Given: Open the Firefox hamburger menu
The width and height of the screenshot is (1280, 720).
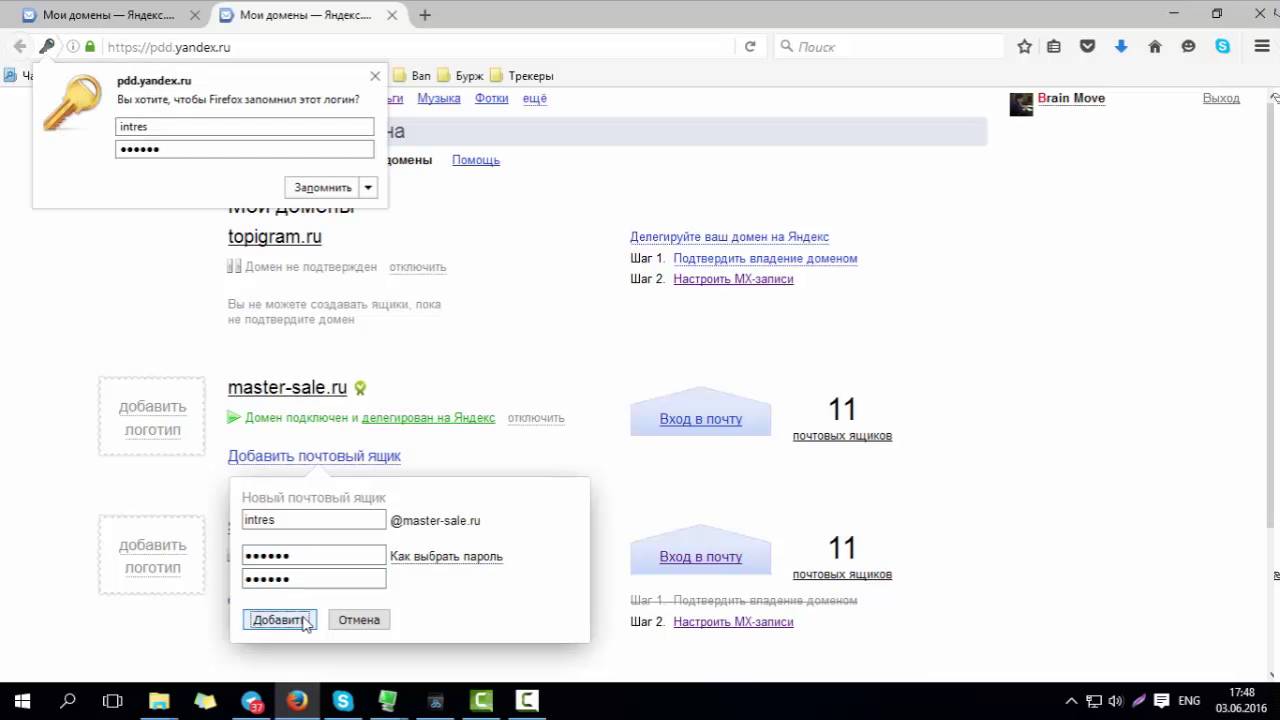Looking at the screenshot, I should (x=1262, y=46).
